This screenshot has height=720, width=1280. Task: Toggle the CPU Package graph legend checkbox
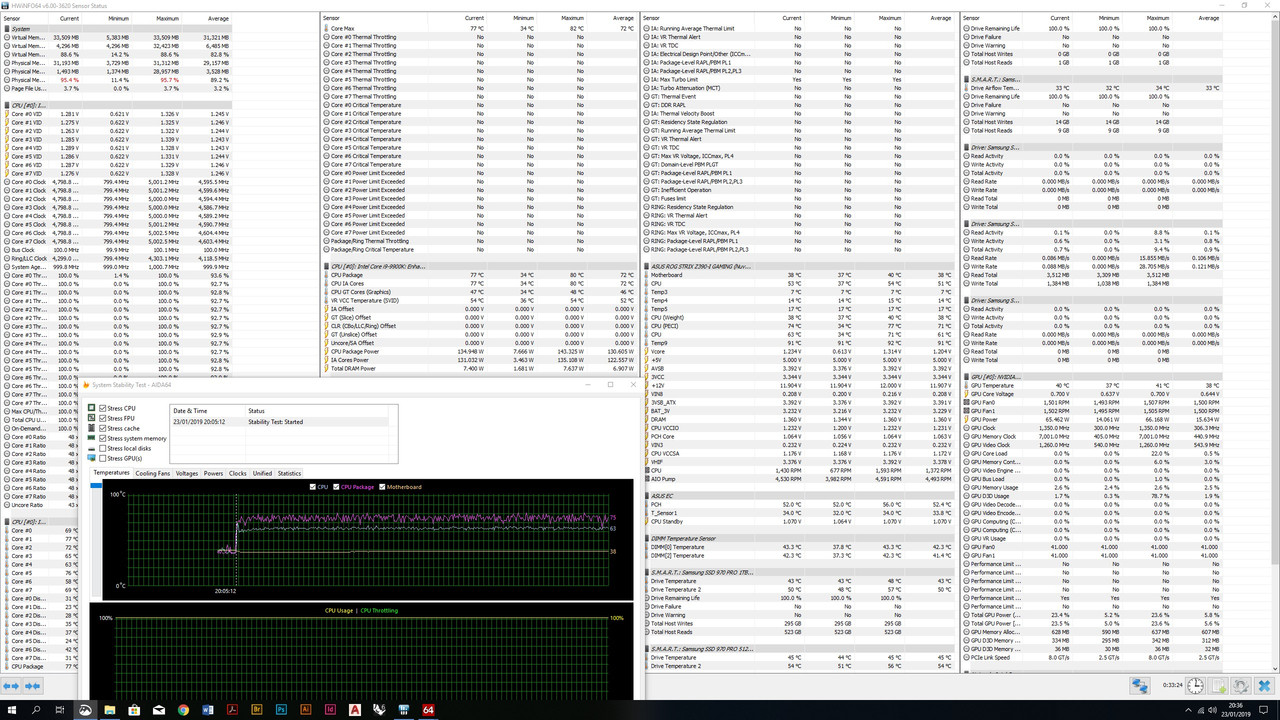pyautogui.click(x=336, y=487)
